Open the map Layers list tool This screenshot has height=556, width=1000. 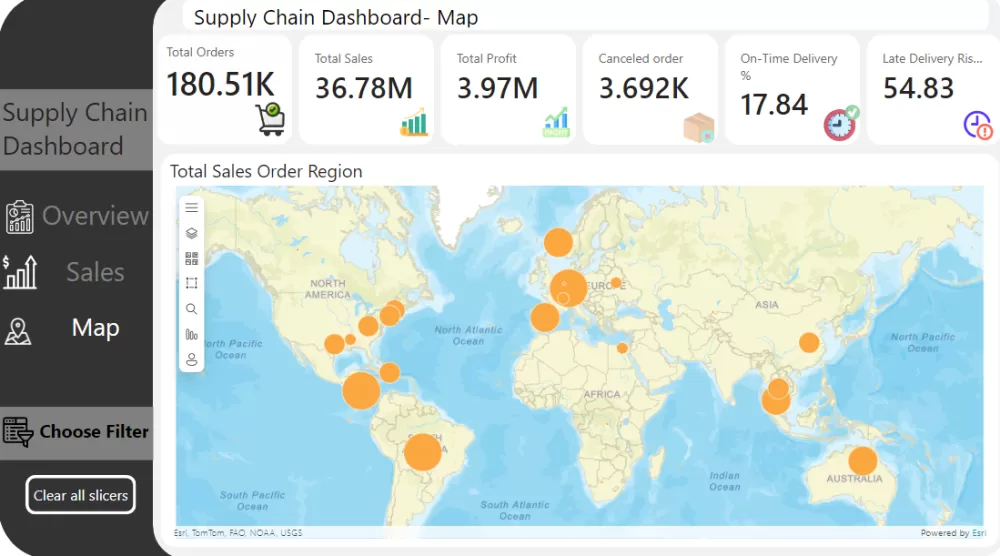(192, 233)
